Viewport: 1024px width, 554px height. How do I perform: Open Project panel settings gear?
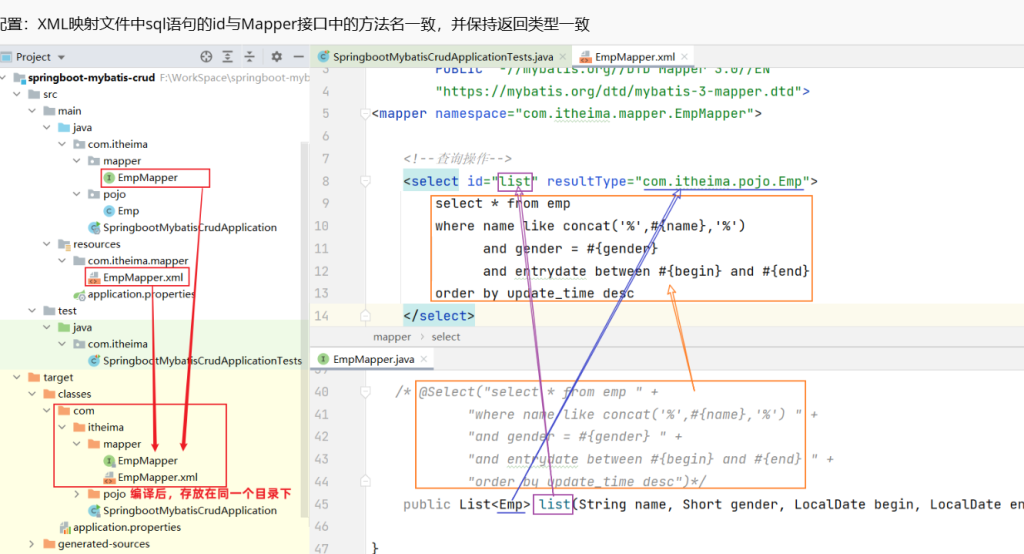(277, 57)
